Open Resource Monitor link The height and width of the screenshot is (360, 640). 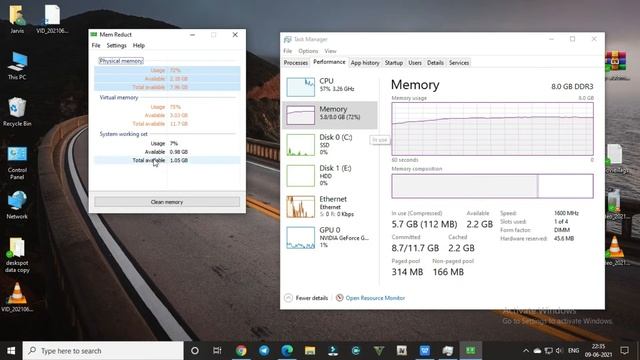coord(376,298)
